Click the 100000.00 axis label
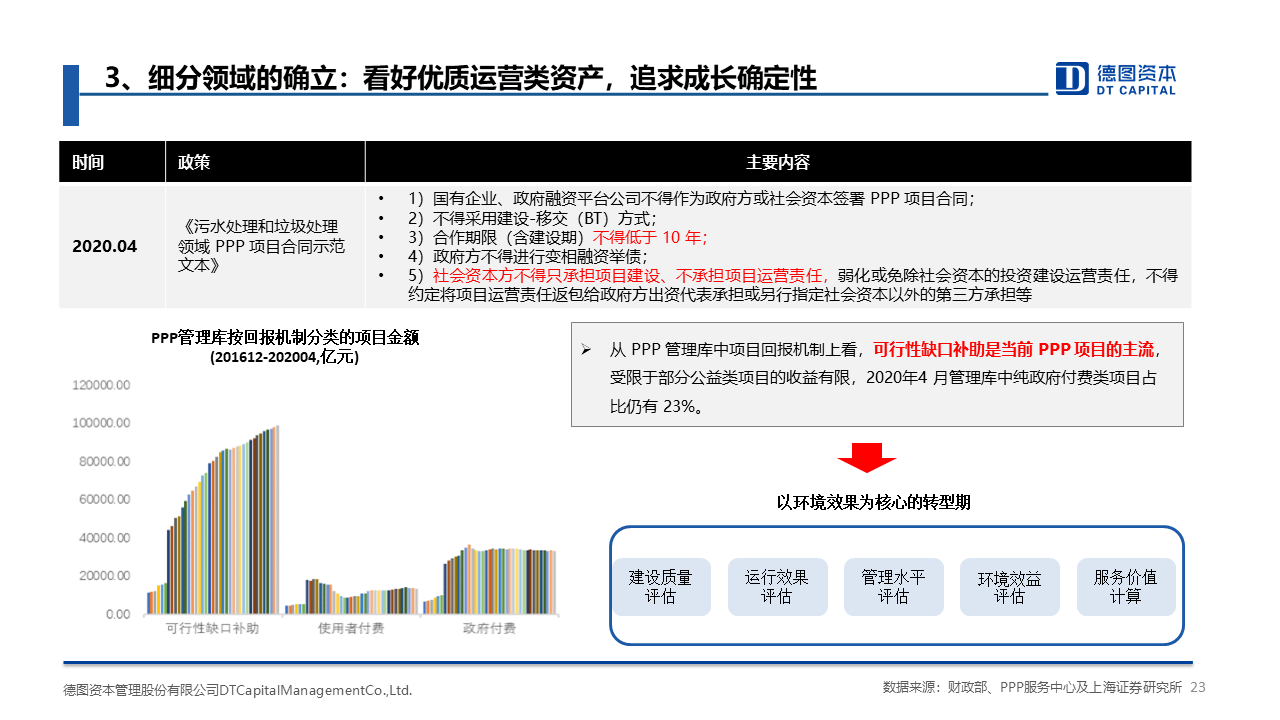Screen dimensions: 1280x720 [100, 423]
